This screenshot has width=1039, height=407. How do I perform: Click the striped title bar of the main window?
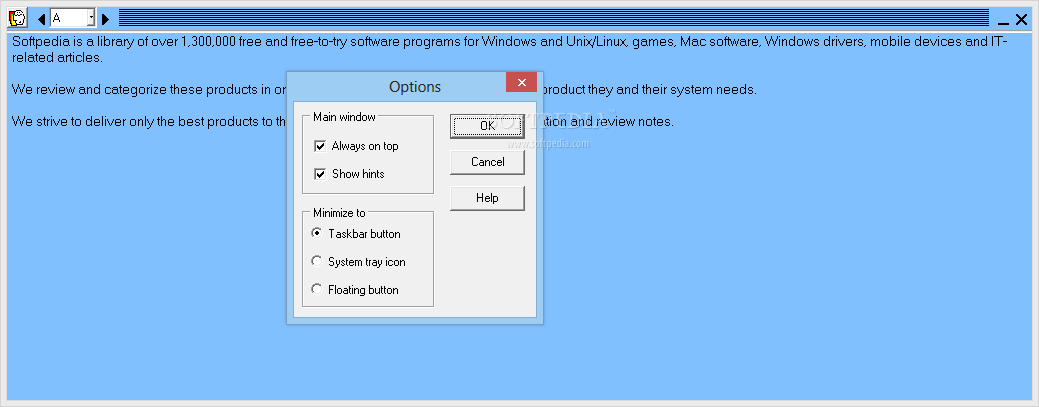[x=553, y=18]
